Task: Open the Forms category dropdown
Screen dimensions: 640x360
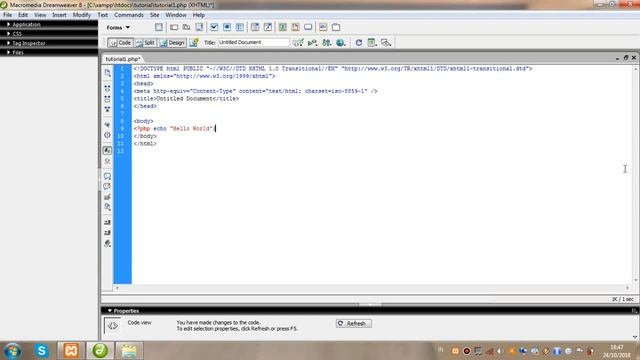Action: tap(118, 27)
